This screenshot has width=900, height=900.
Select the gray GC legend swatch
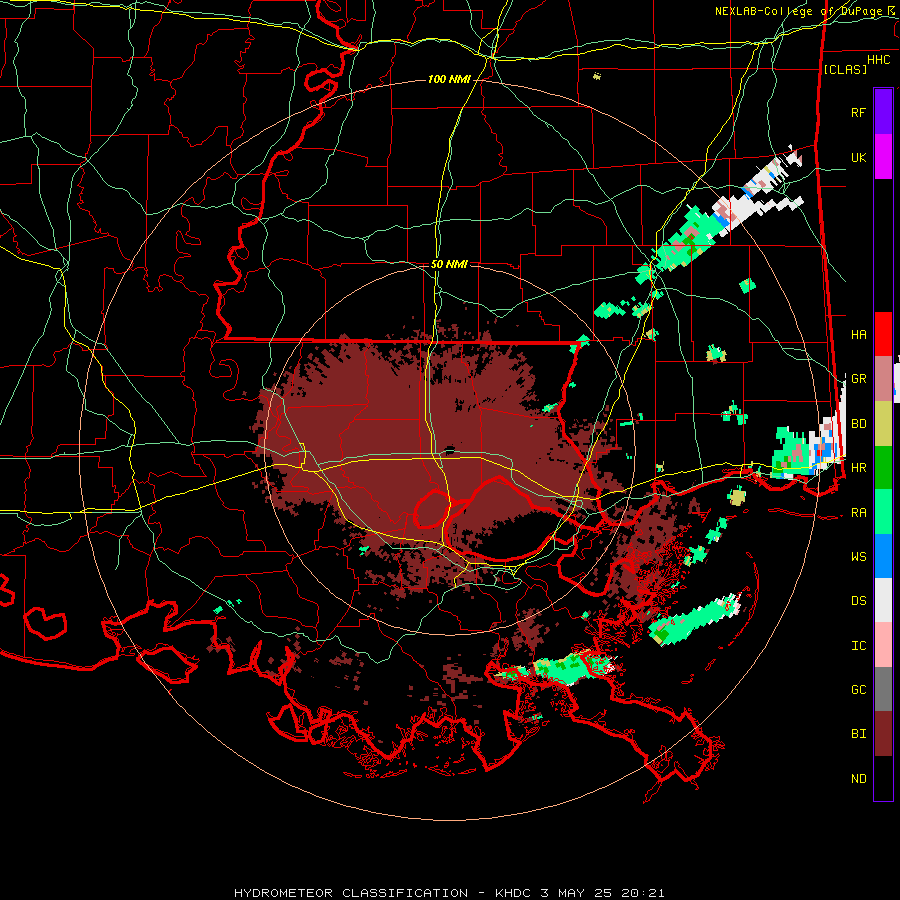(x=883, y=689)
